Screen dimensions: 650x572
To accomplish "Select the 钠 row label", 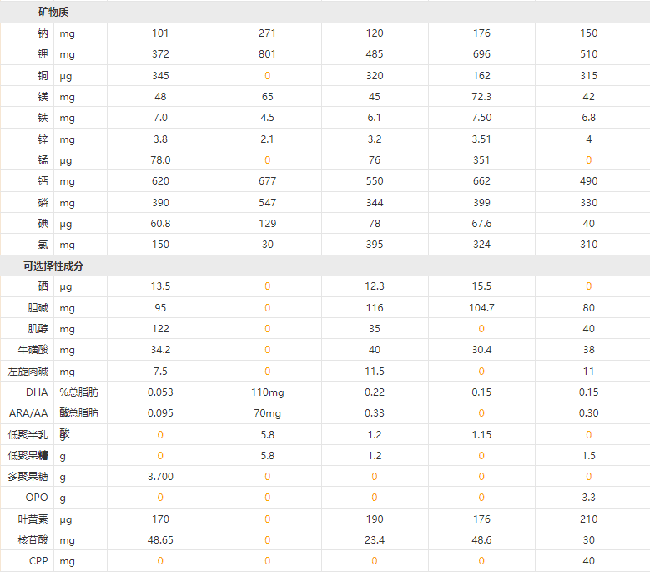I will click(43, 33).
